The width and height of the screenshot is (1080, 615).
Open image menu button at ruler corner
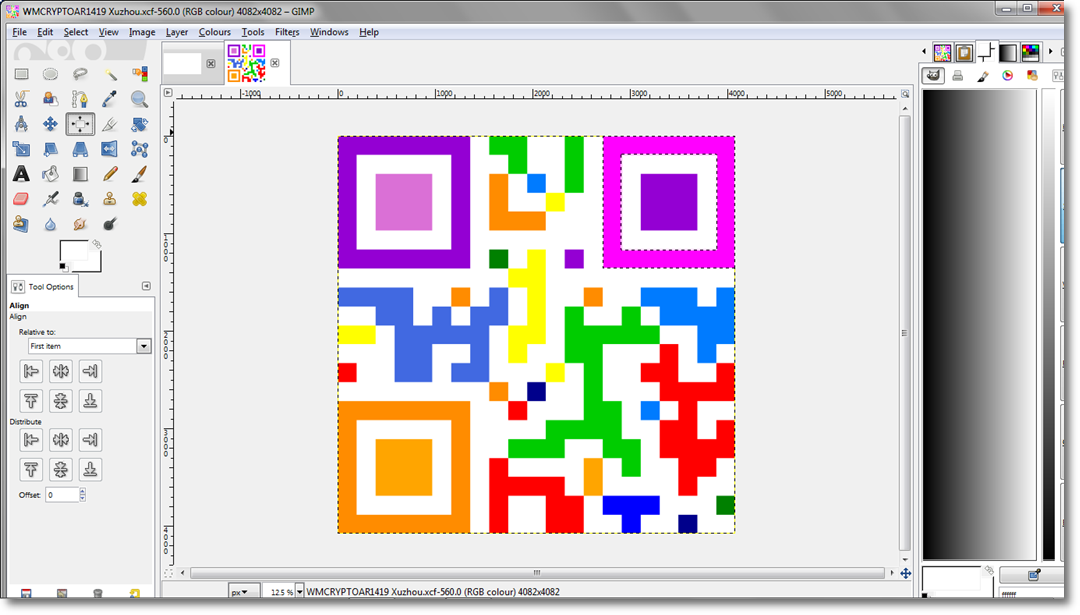(168, 92)
